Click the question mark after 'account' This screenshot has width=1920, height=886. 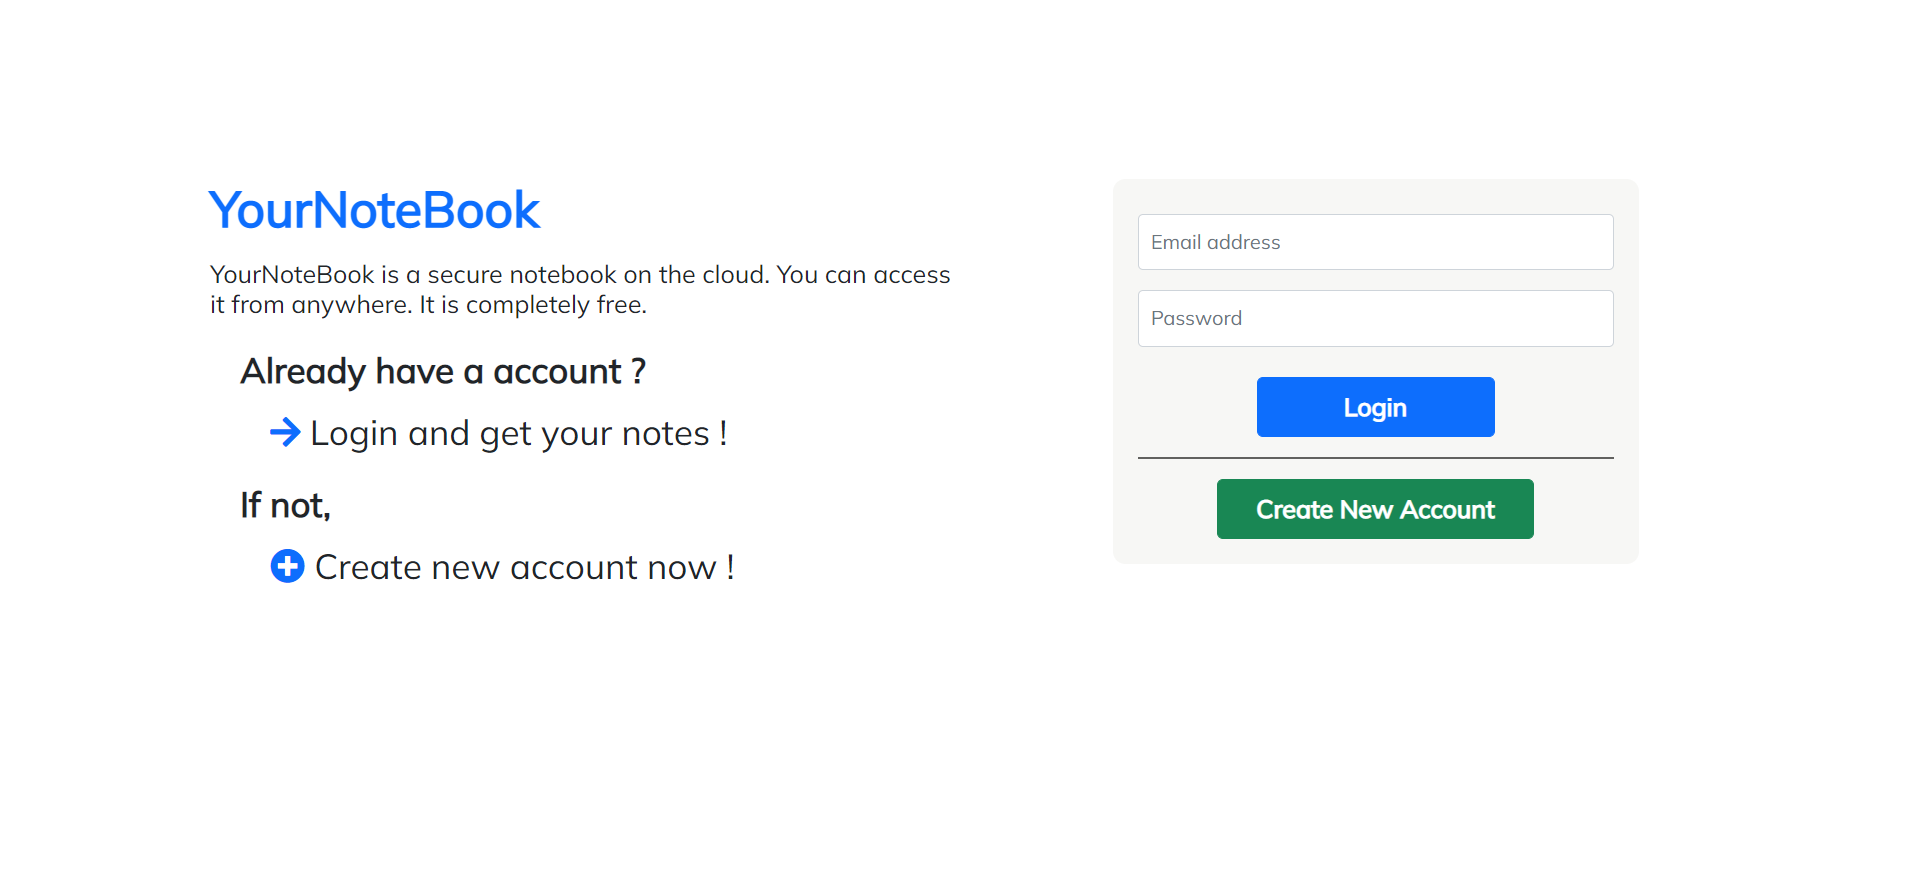(x=638, y=372)
